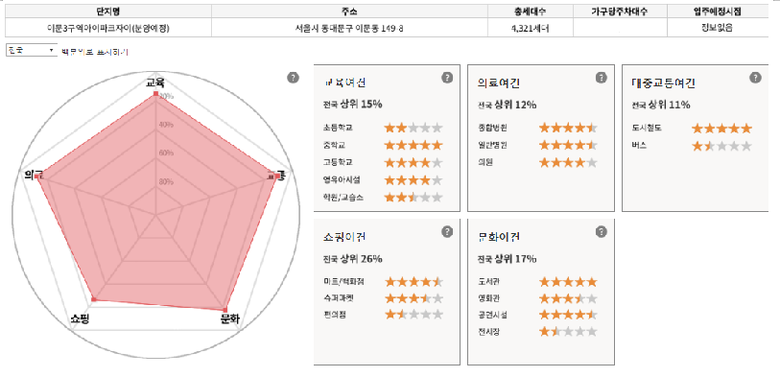Click the 문화 data point on radar
Image resolution: width=780 pixels, height=377 pixels.
click(x=225, y=309)
